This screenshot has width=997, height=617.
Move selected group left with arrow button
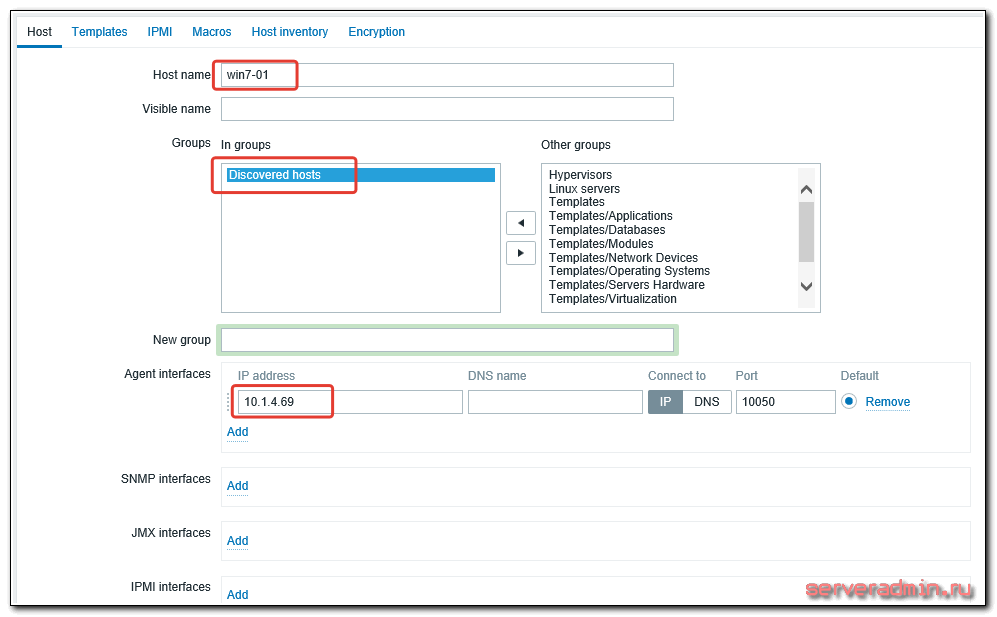(x=520, y=222)
